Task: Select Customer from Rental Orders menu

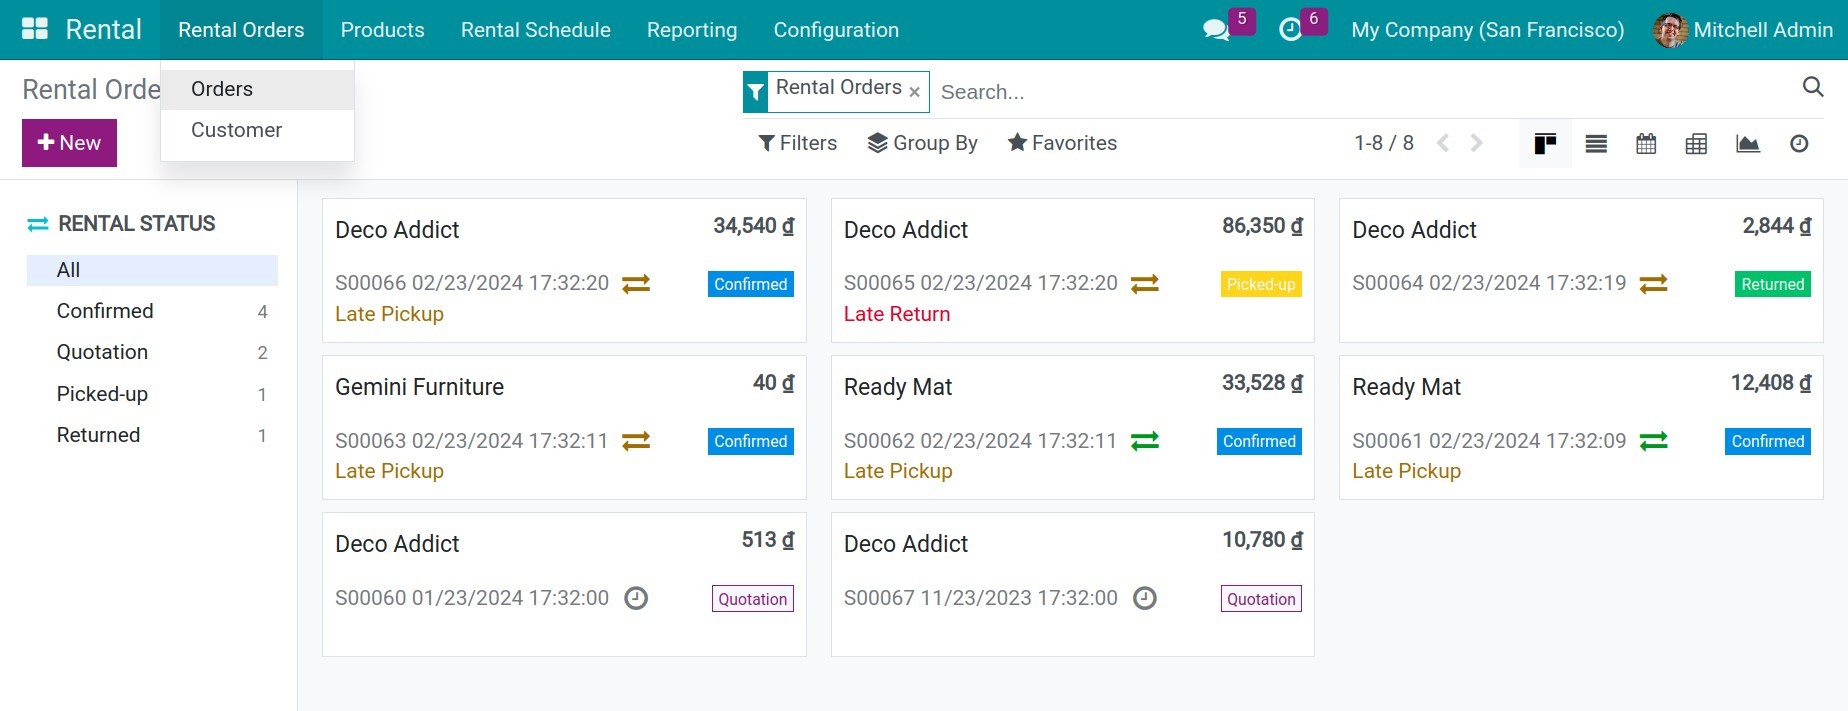Action: tap(236, 130)
